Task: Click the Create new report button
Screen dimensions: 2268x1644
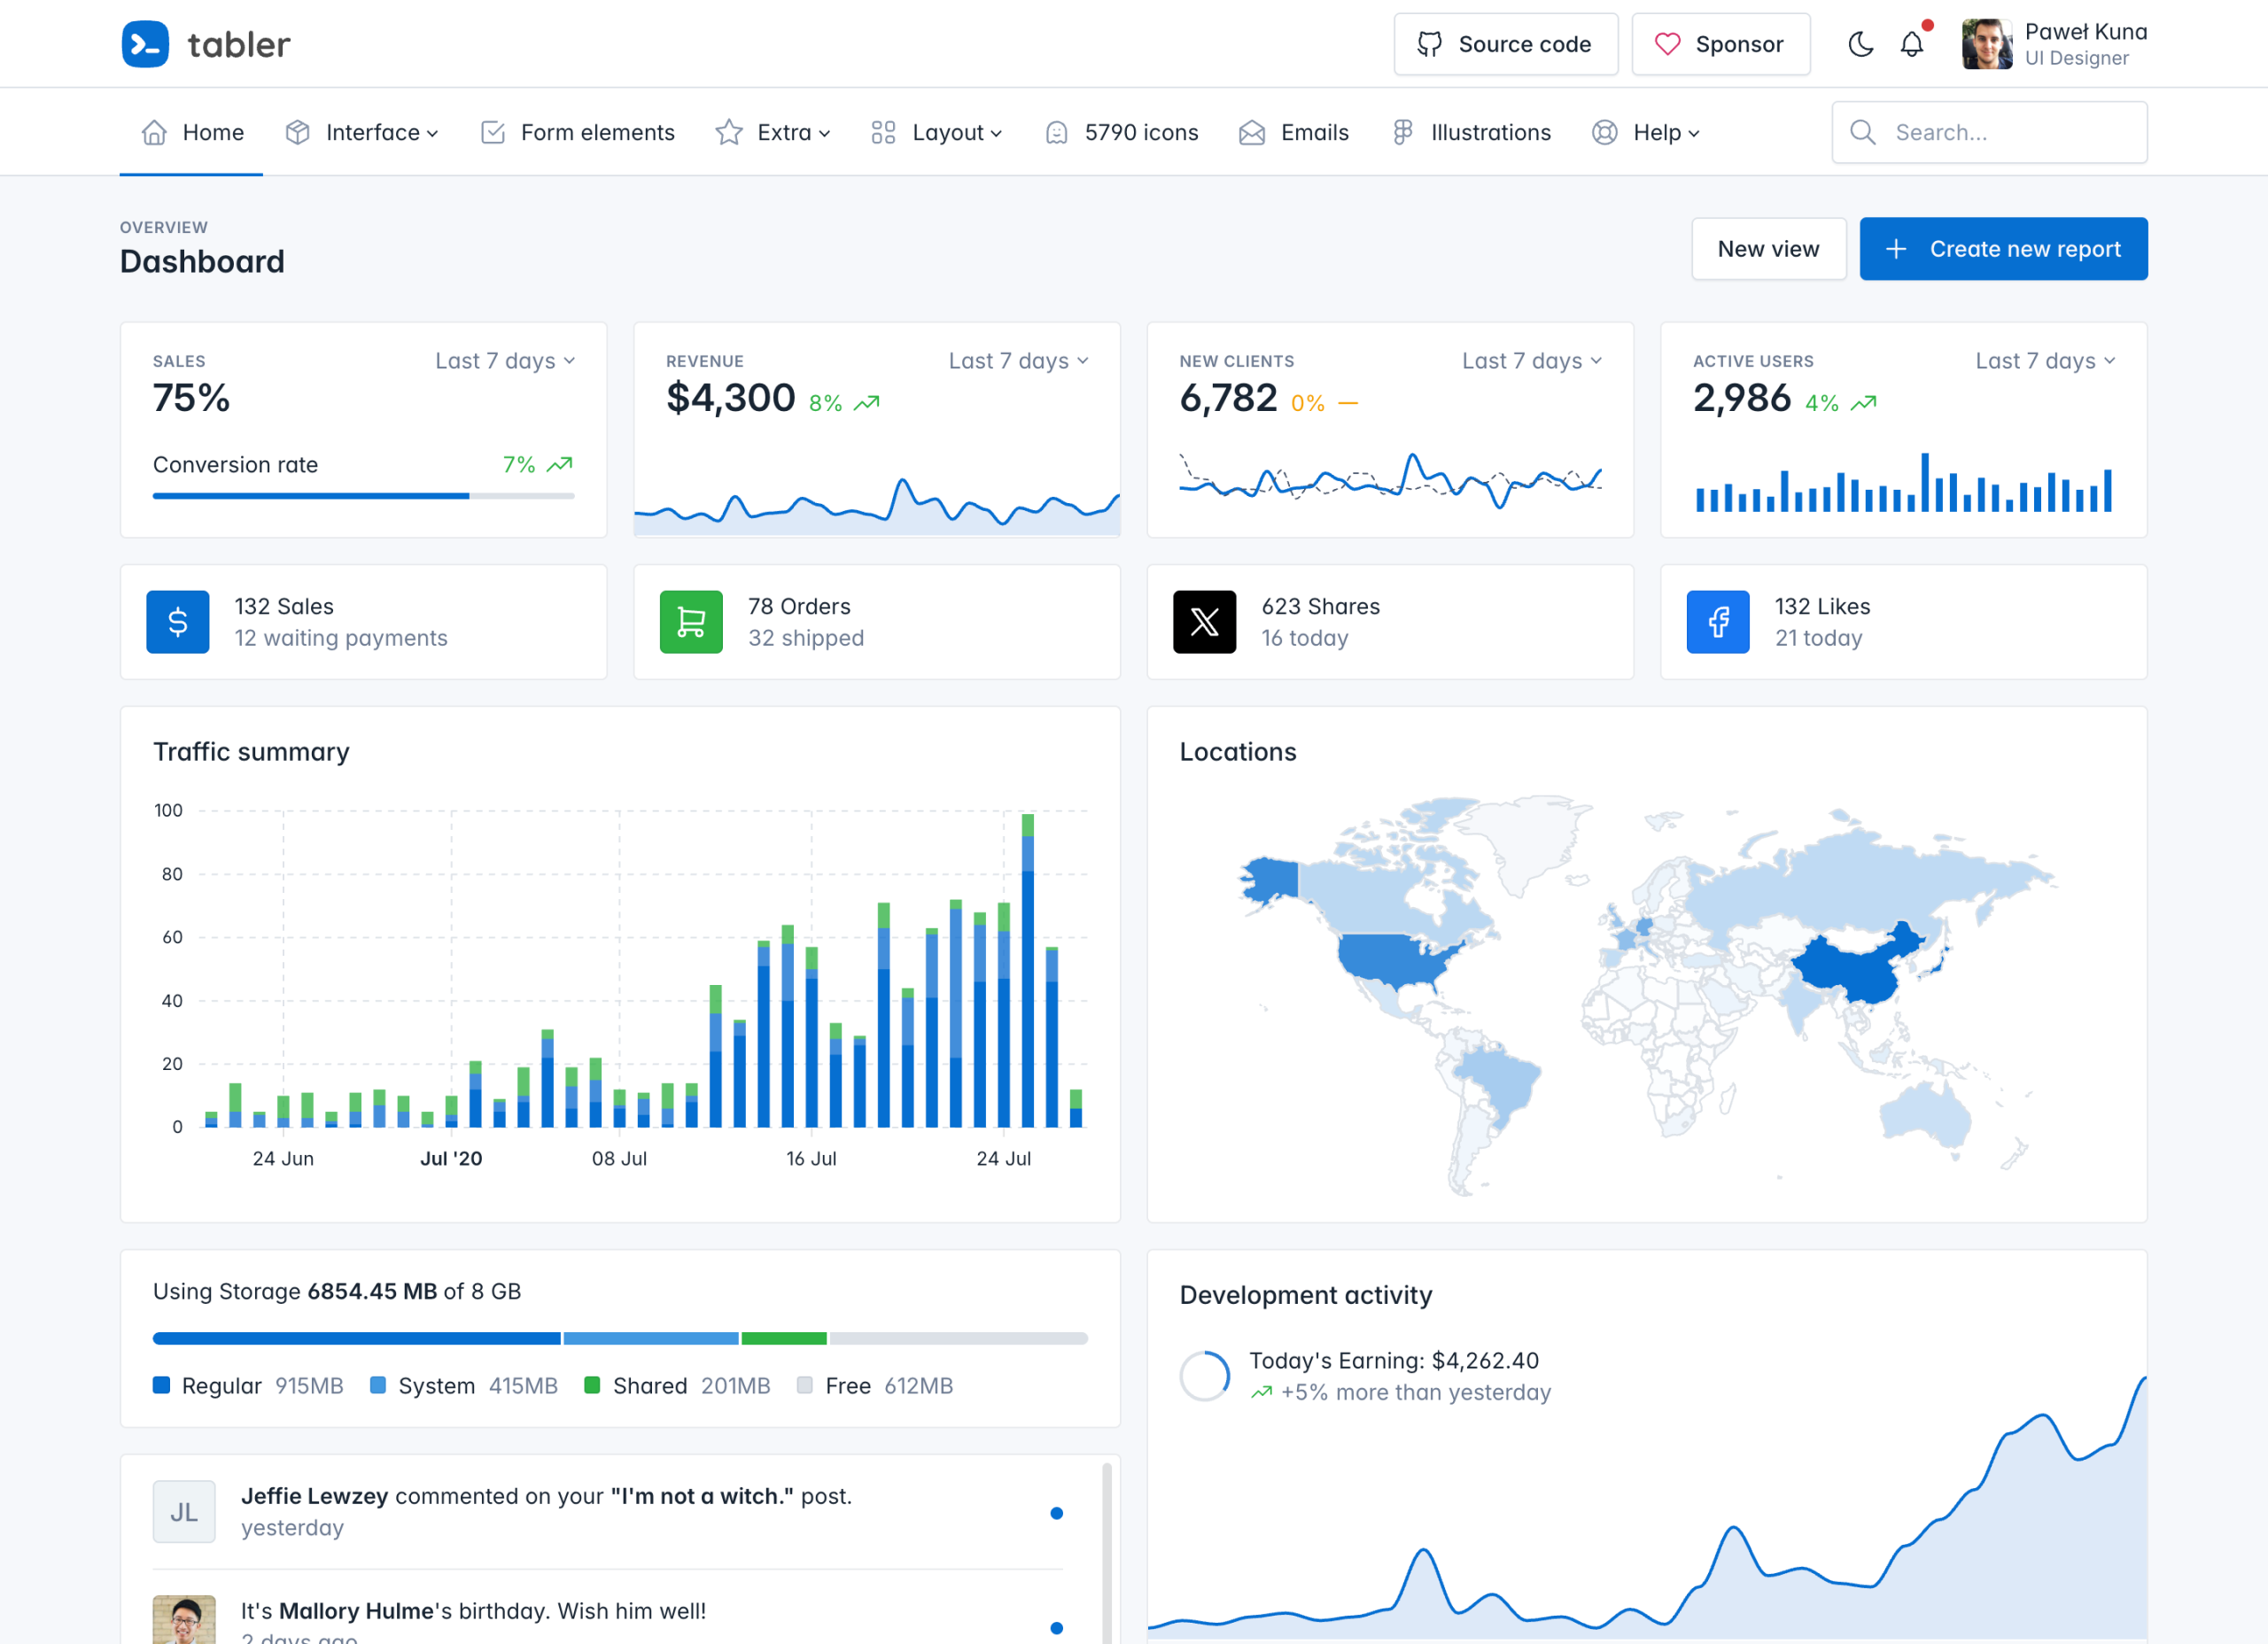Action: click(x=2003, y=249)
